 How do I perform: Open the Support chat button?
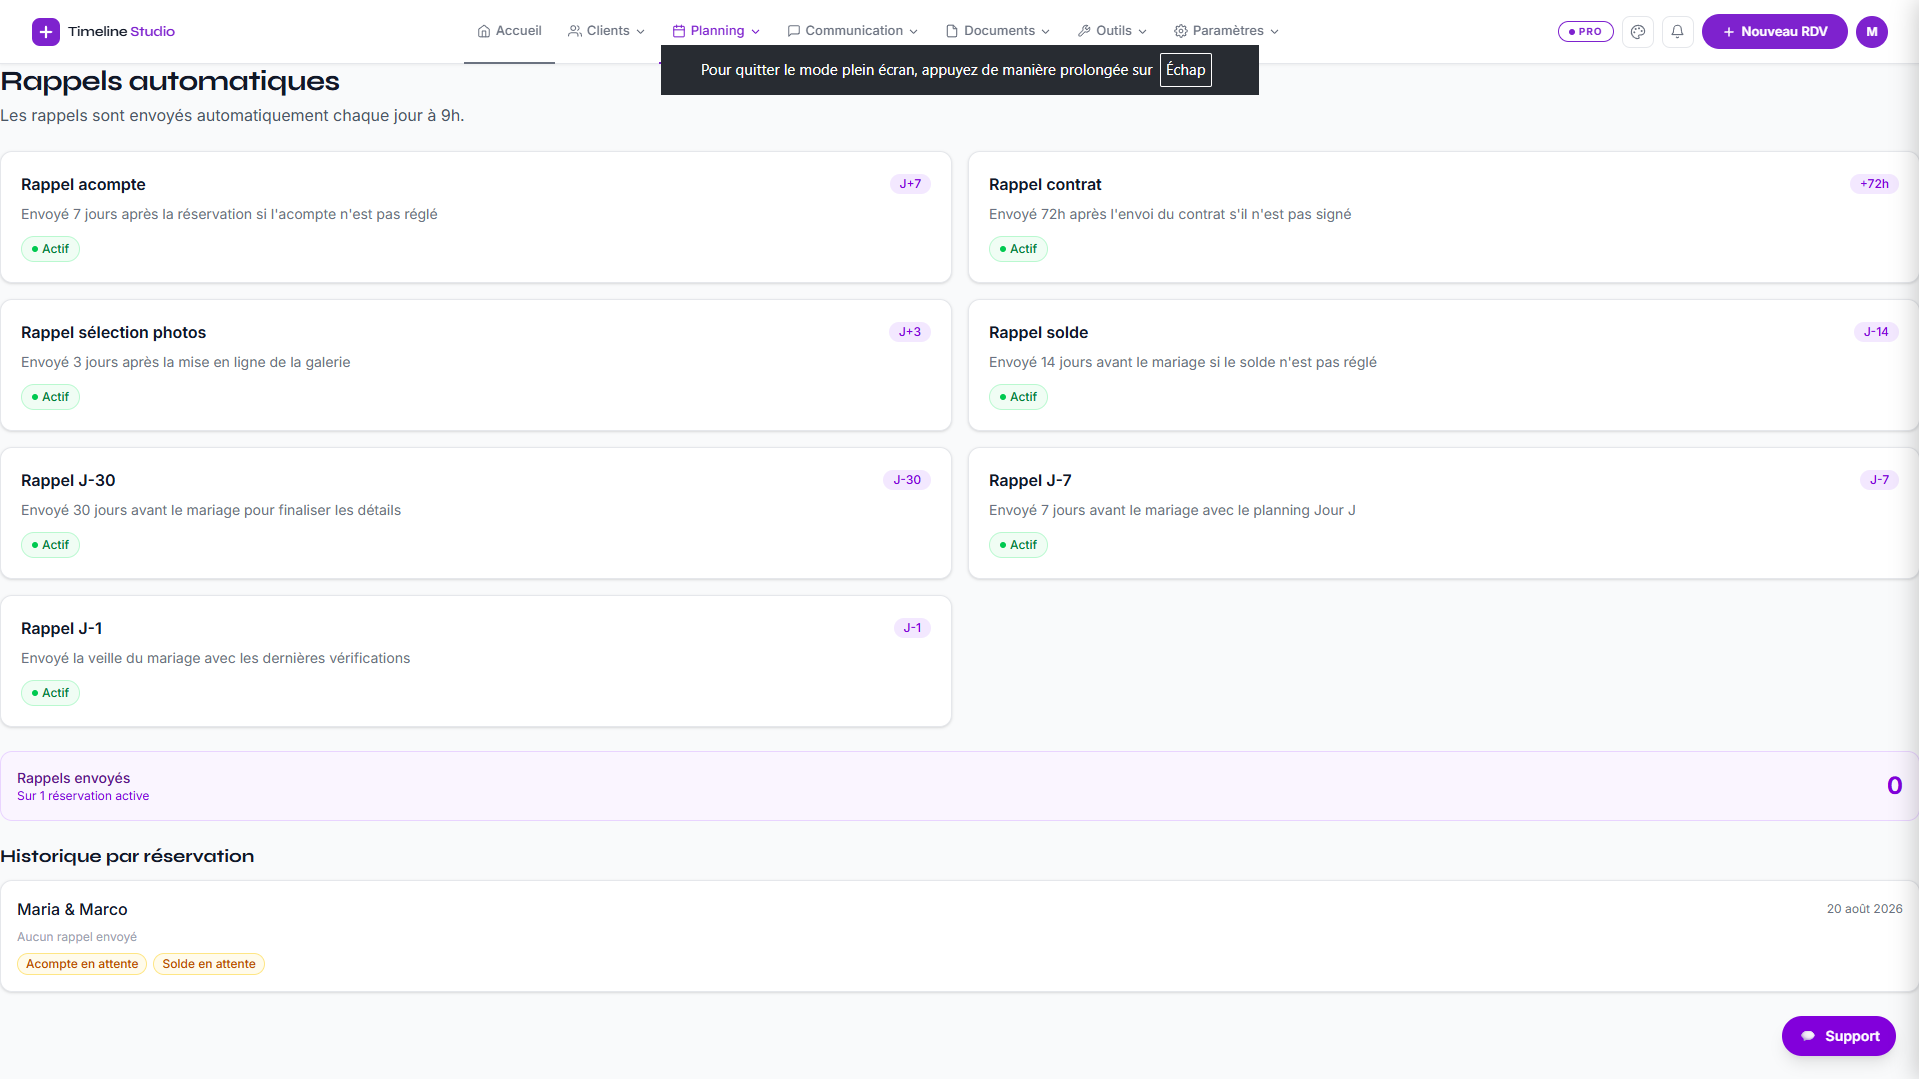click(1839, 1036)
